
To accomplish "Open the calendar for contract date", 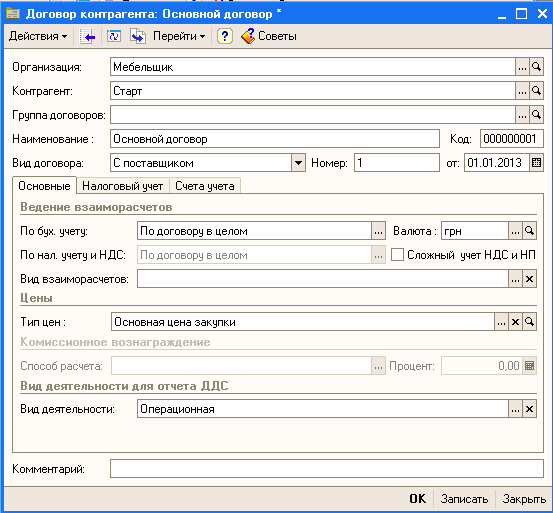I will click(x=536, y=163).
